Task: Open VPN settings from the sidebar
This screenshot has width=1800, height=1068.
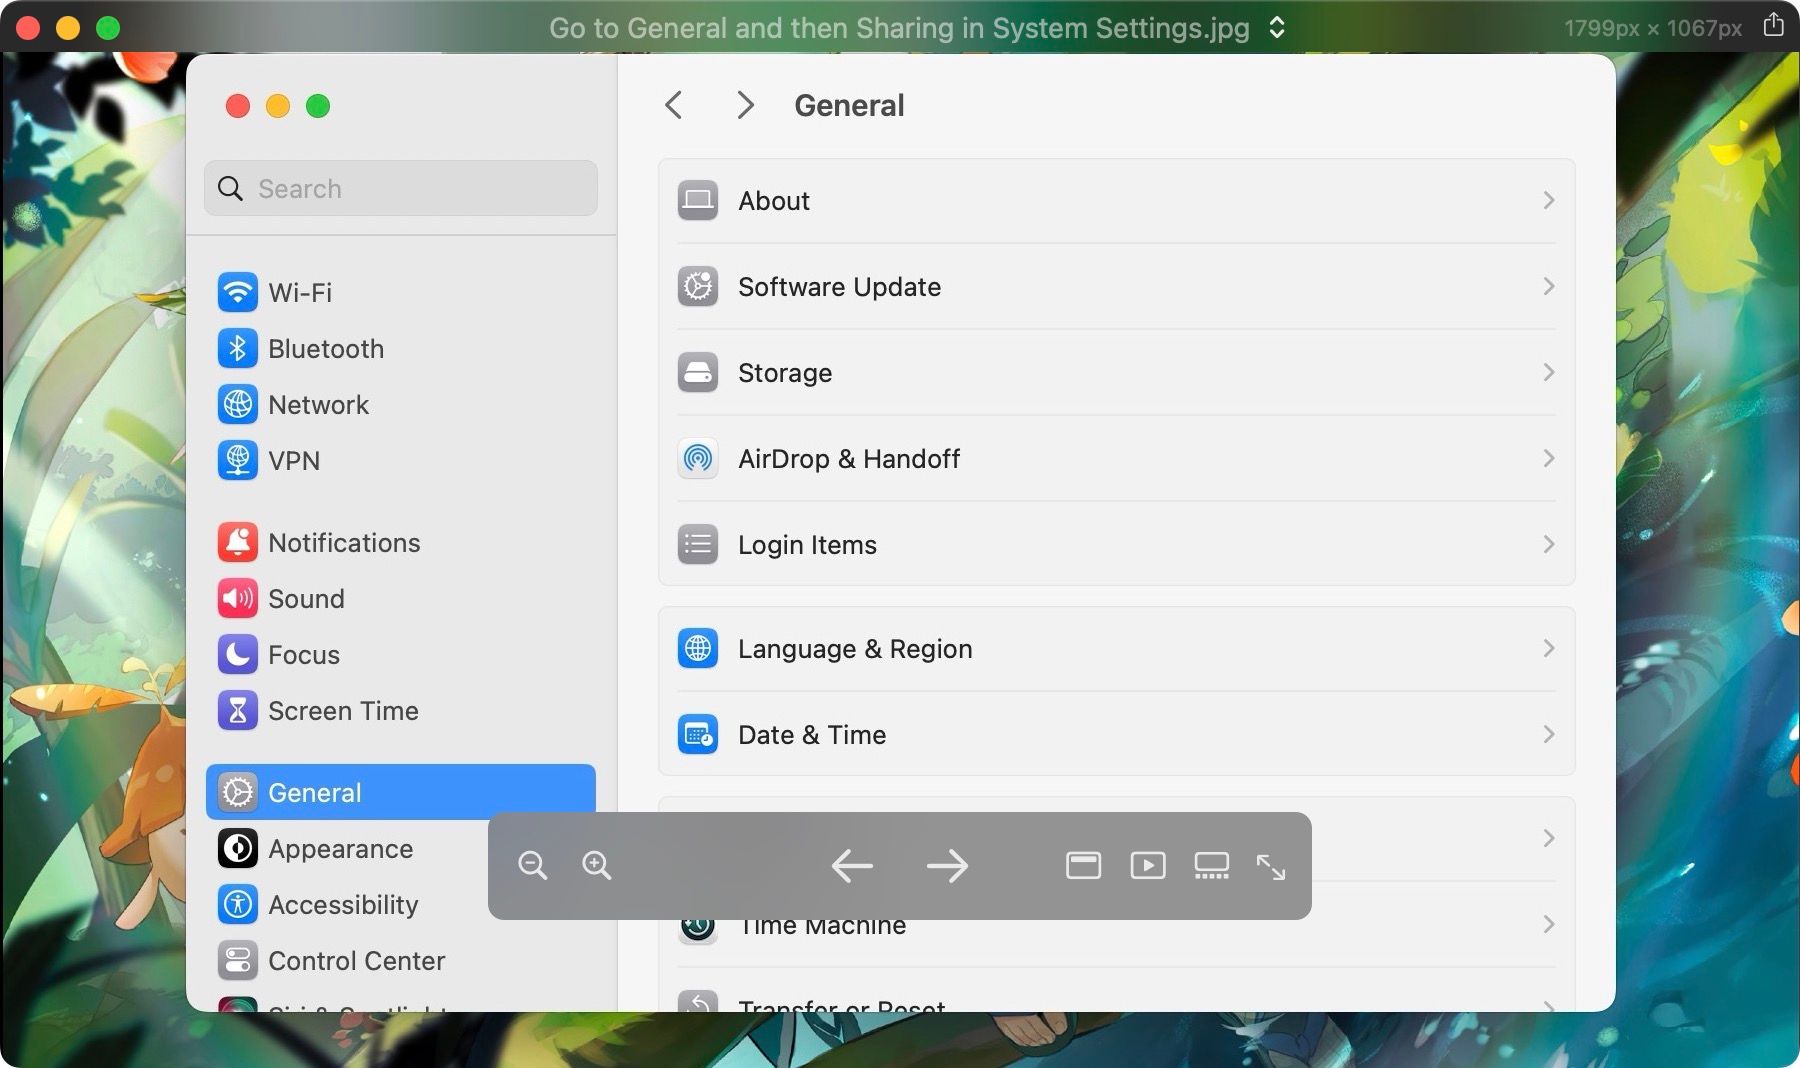Action: click(x=238, y=460)
